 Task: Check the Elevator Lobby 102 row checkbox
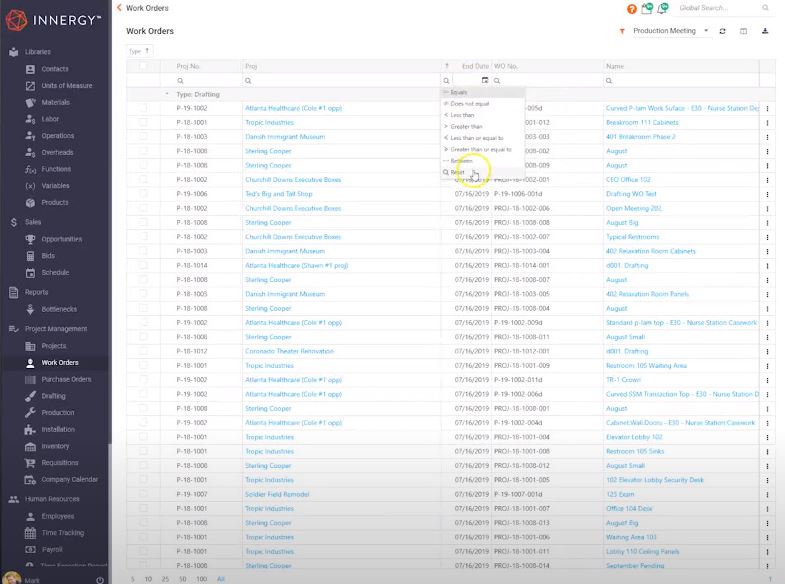pyautogui.click(x=143, y=437)
